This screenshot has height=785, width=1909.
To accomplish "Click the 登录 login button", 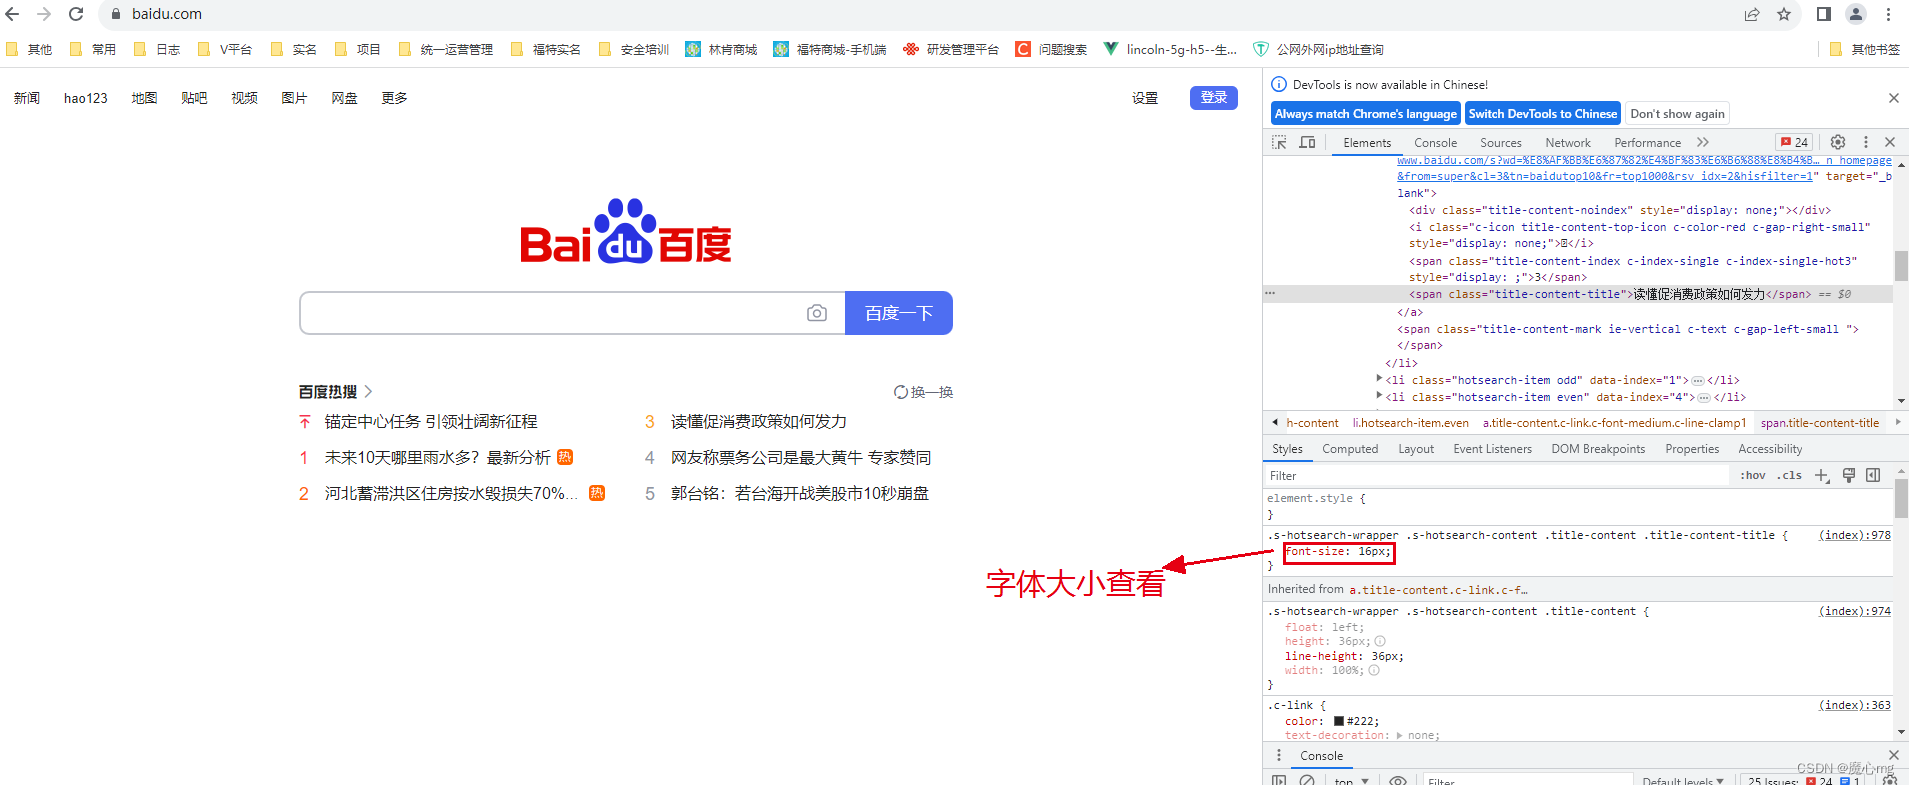I will [1214, 97].
